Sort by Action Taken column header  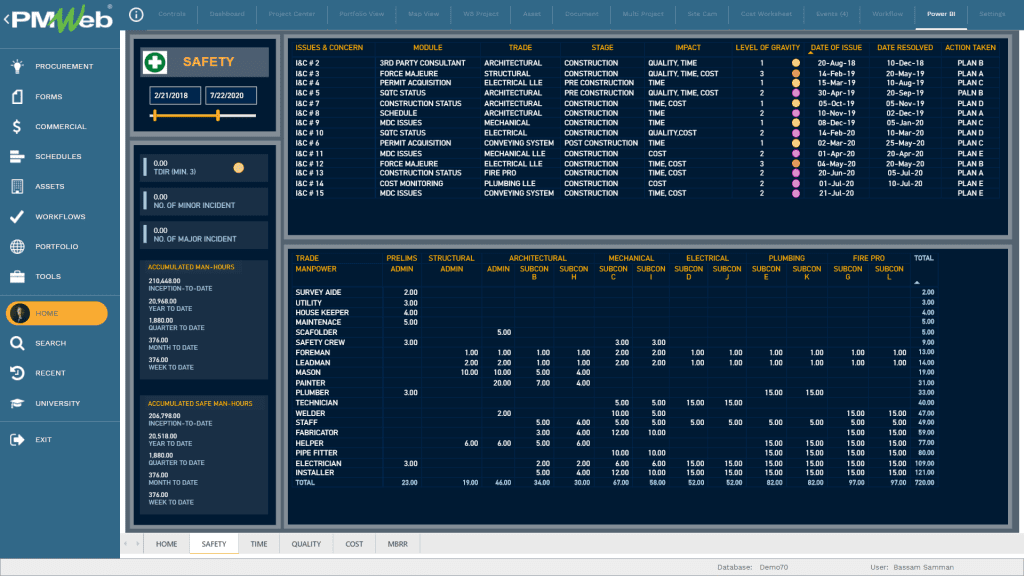(970, 48)
